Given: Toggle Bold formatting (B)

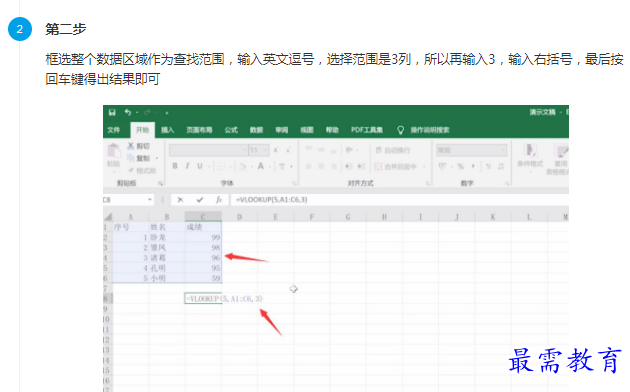Looking at the screenshot, I should (x=175, y=166).
